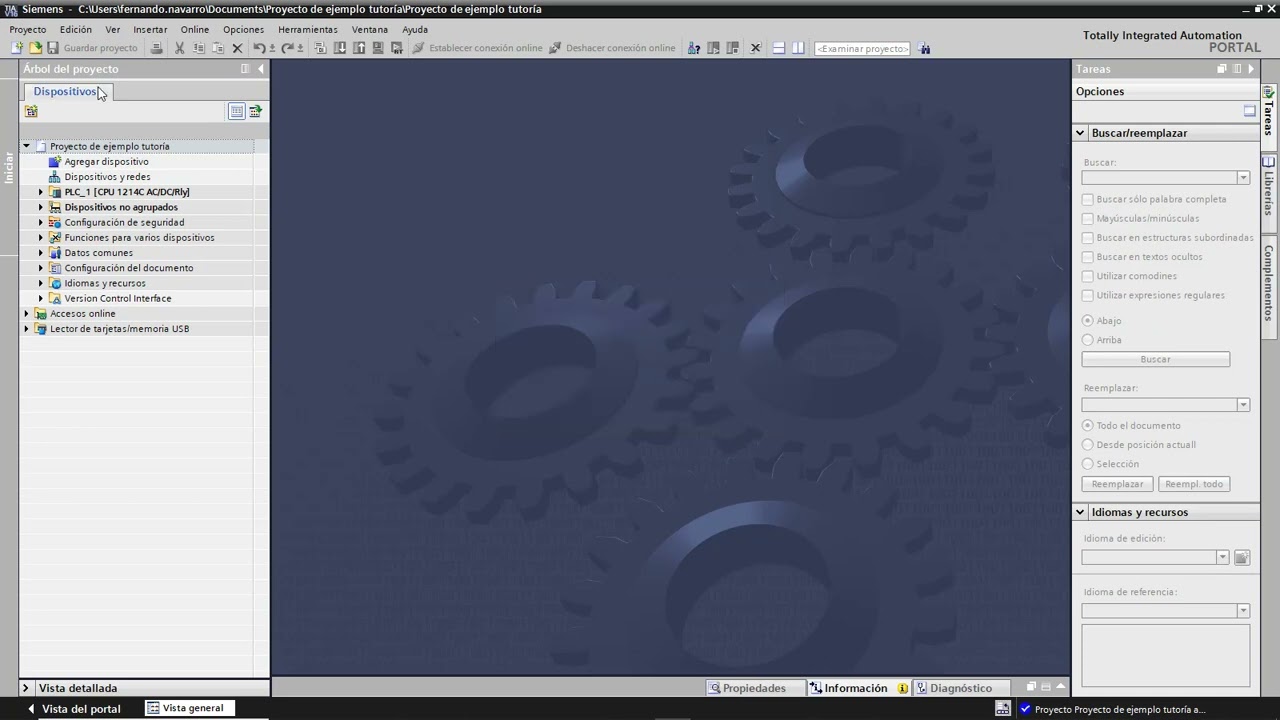Collapse project tree with arrow icon
This screenshot has width=1280, height=720.
pyautogui.click(x=261, y=69)
